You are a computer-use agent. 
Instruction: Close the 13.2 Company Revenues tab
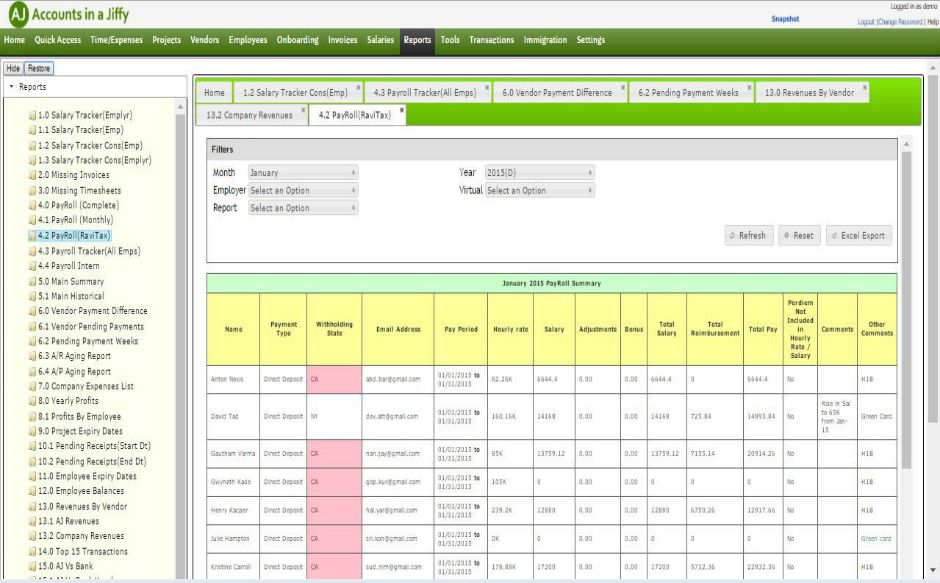pos(303,110)
